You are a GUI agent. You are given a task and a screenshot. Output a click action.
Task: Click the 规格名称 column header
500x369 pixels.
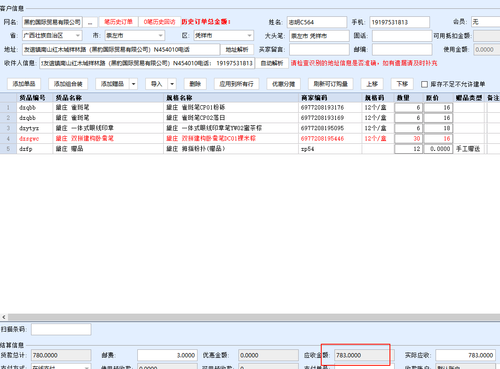pyautogui.click(x=231, y=98)
